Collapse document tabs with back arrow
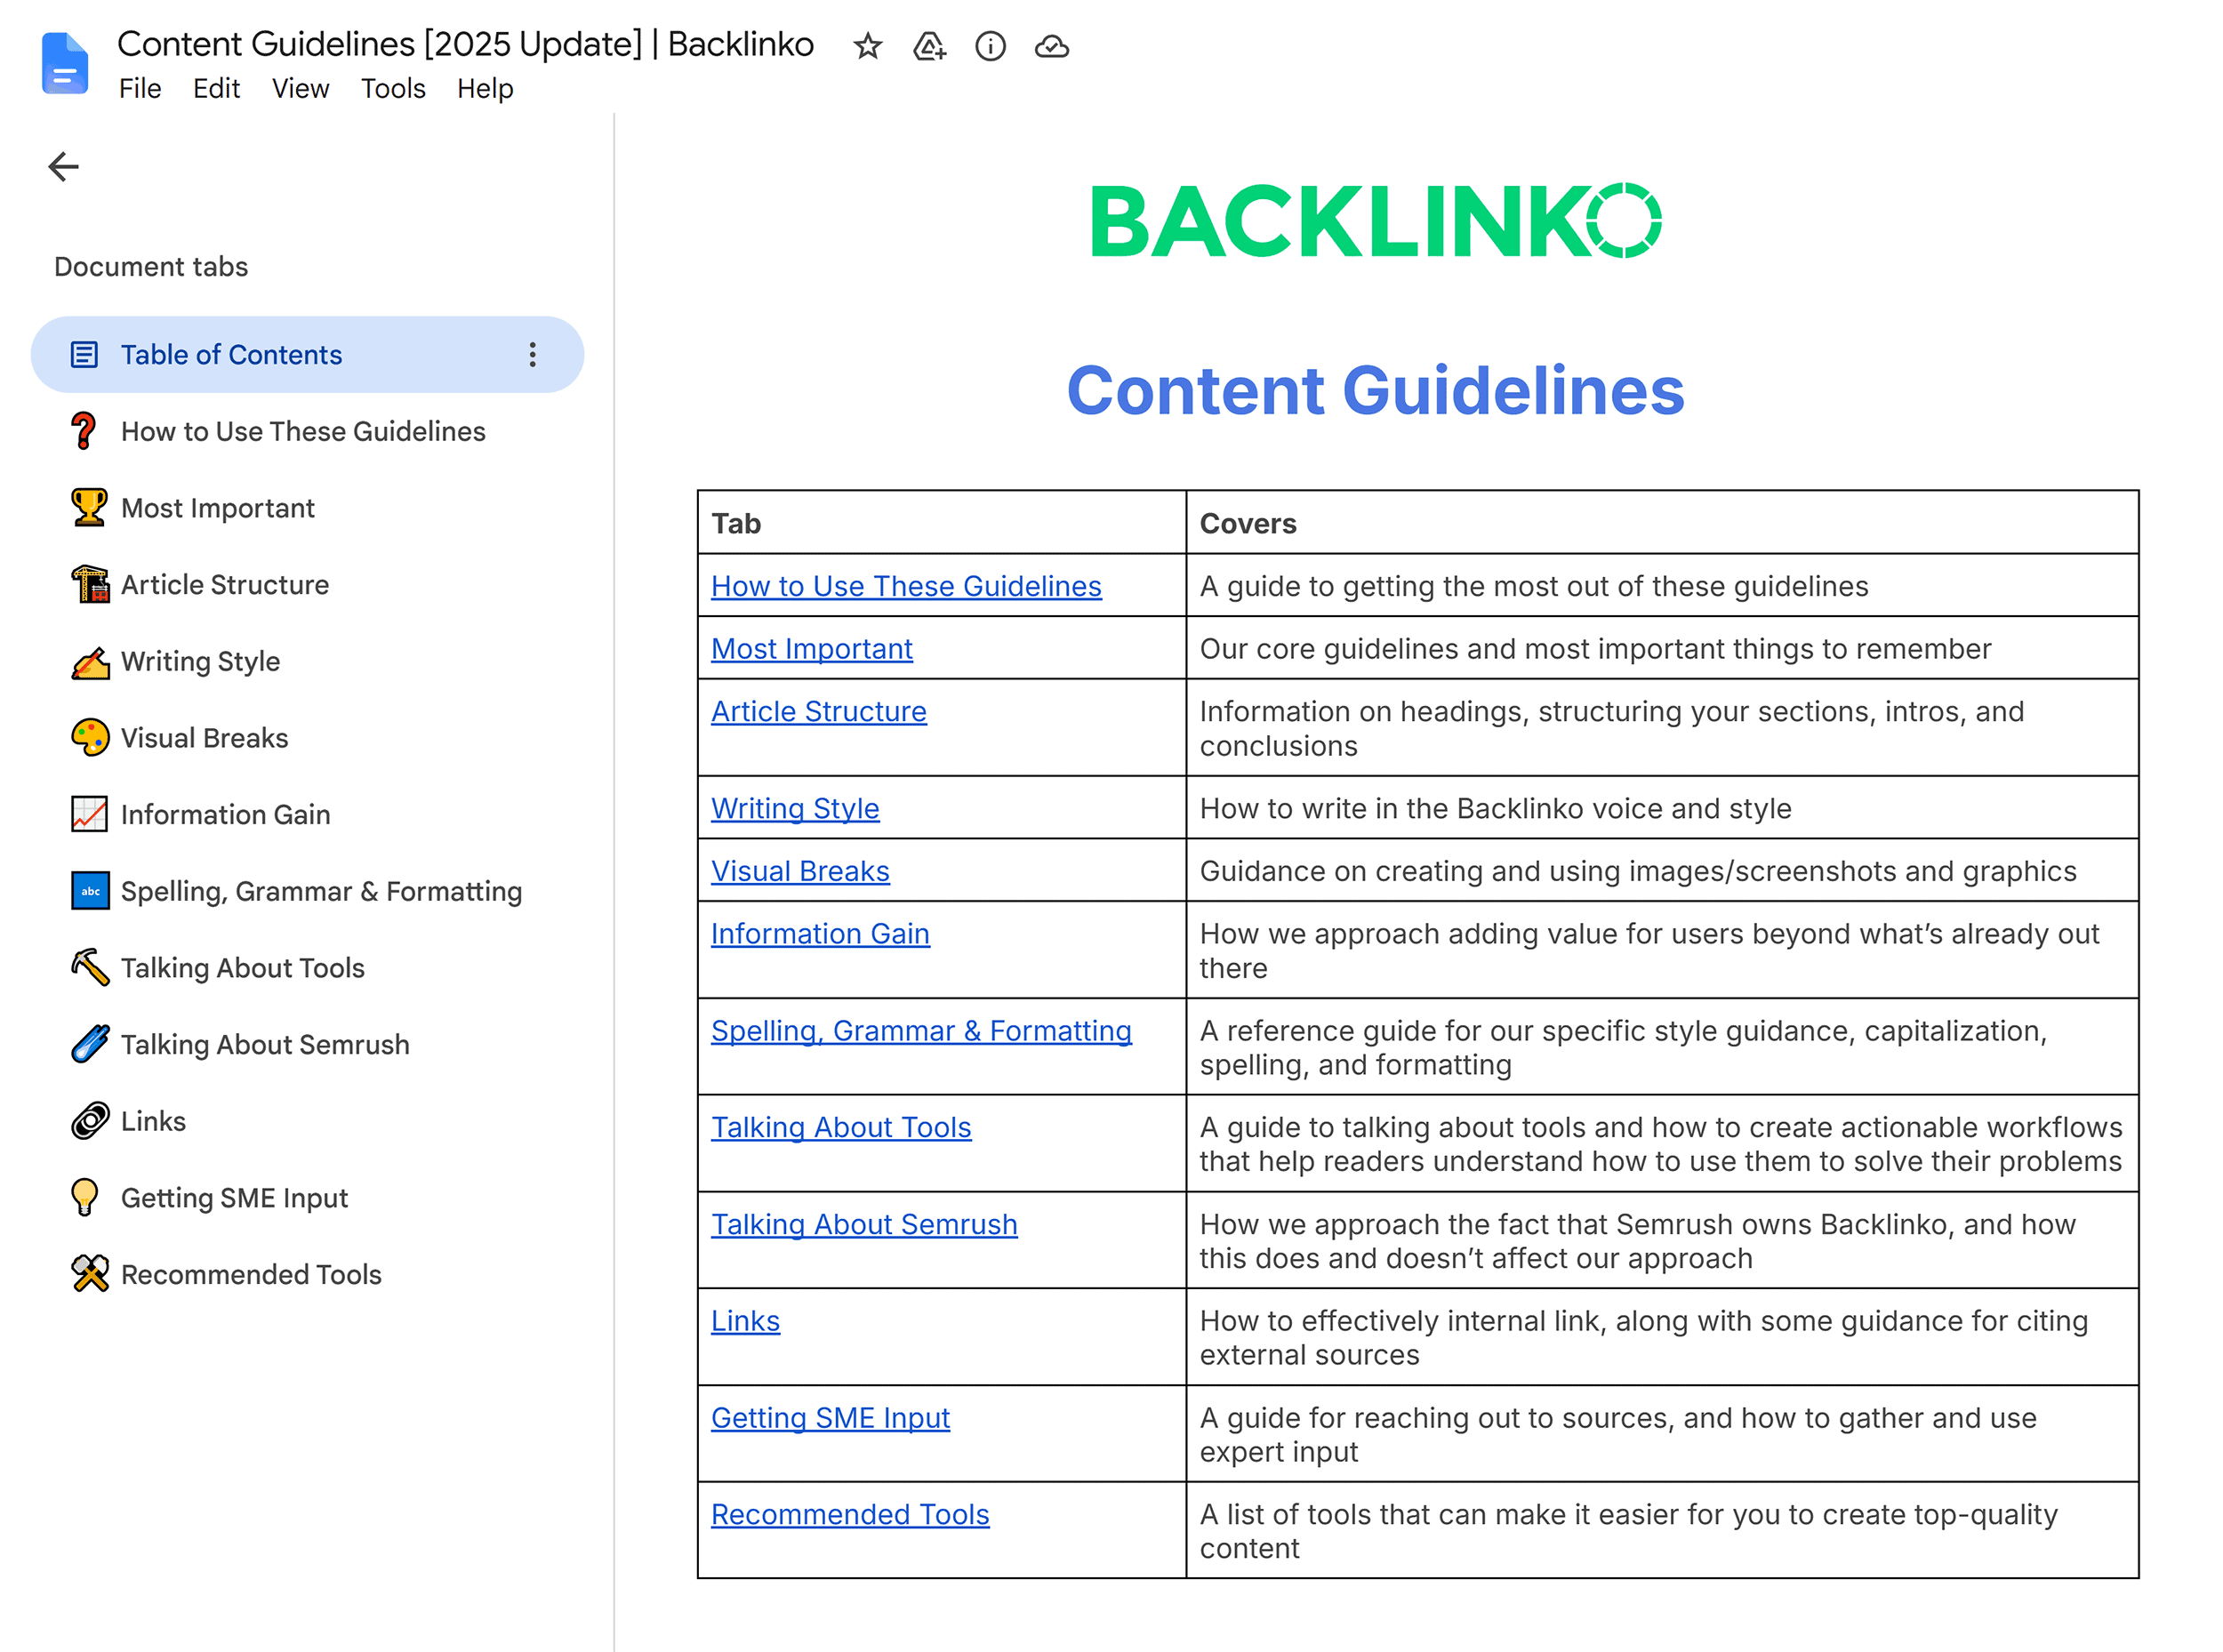The image size is (2223, 1652). (x=63, y=166)
